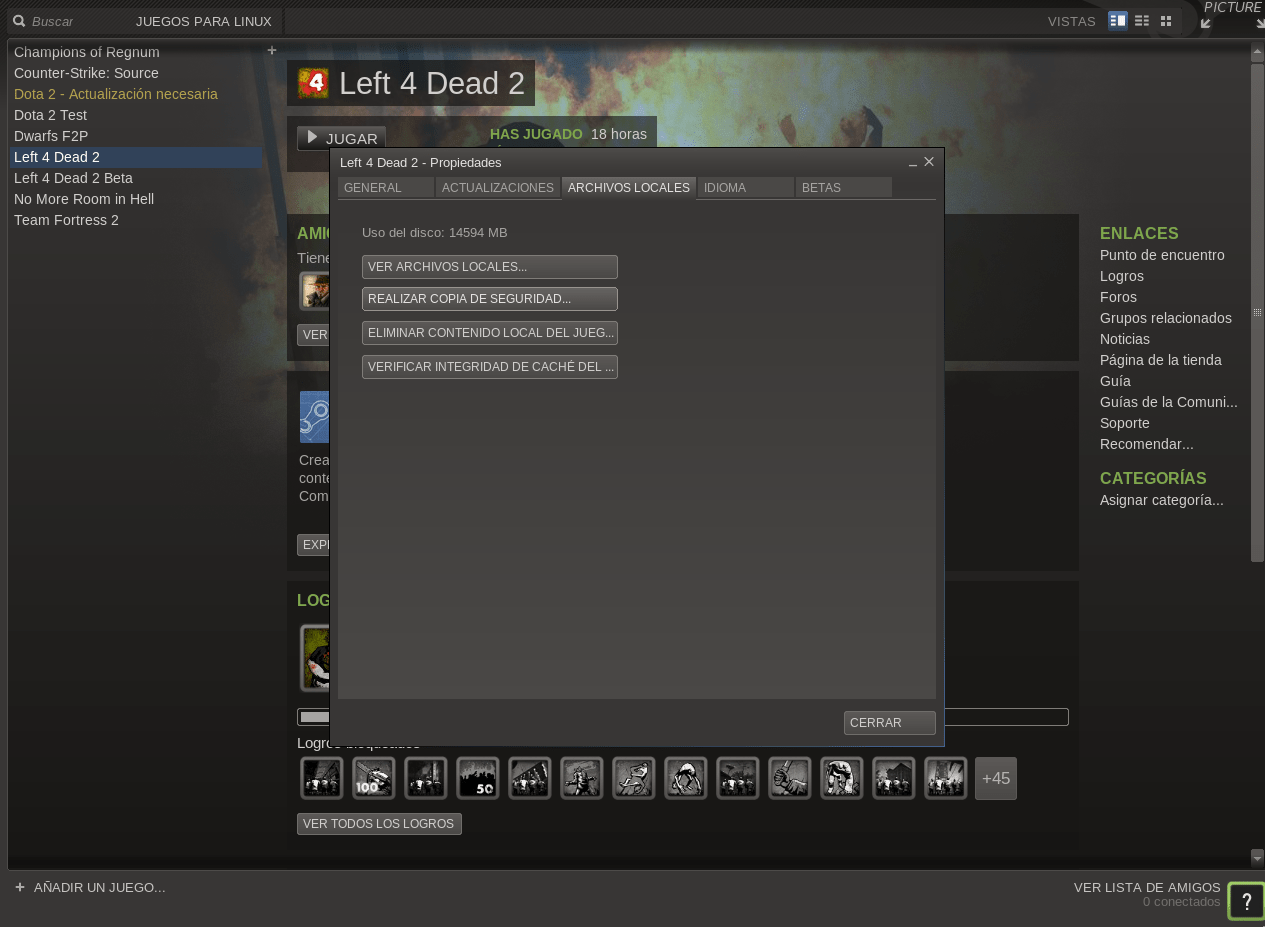This screenshot has width=1265, height=927.
Task: Open the Guías de la Comuni... link
Action: point(1169,402)
